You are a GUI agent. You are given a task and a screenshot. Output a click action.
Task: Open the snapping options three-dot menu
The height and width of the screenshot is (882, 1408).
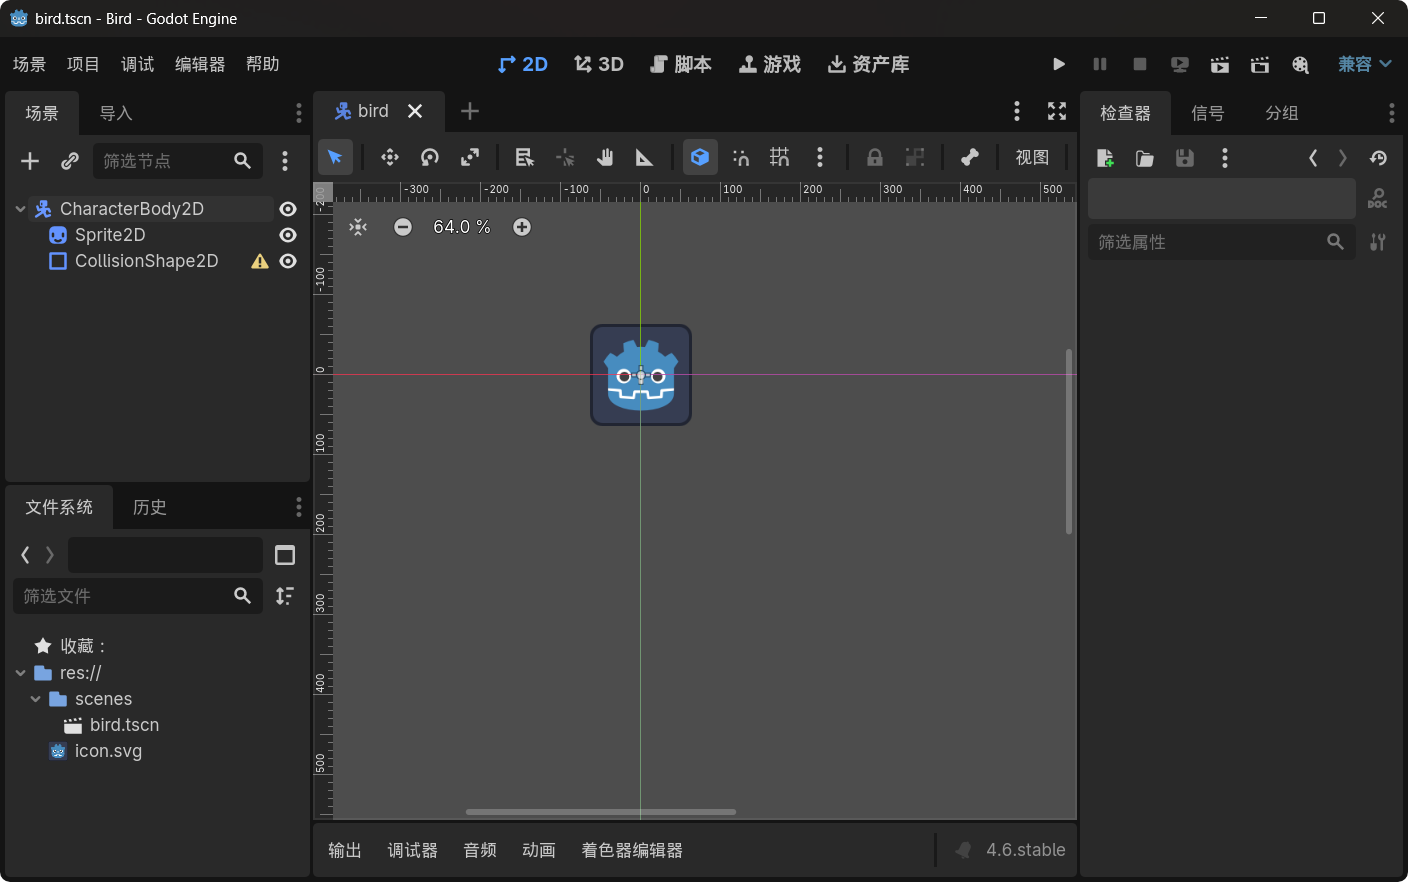[820, 157]
